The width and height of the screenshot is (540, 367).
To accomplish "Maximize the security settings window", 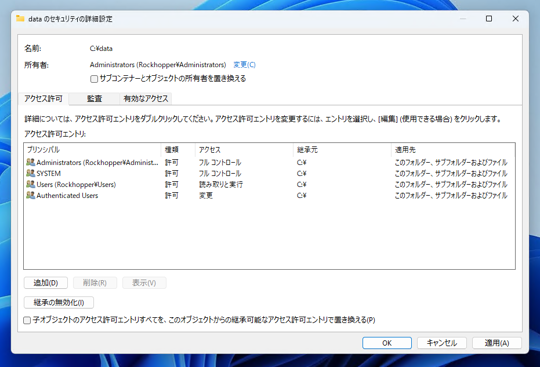I will tap(489, 19).
